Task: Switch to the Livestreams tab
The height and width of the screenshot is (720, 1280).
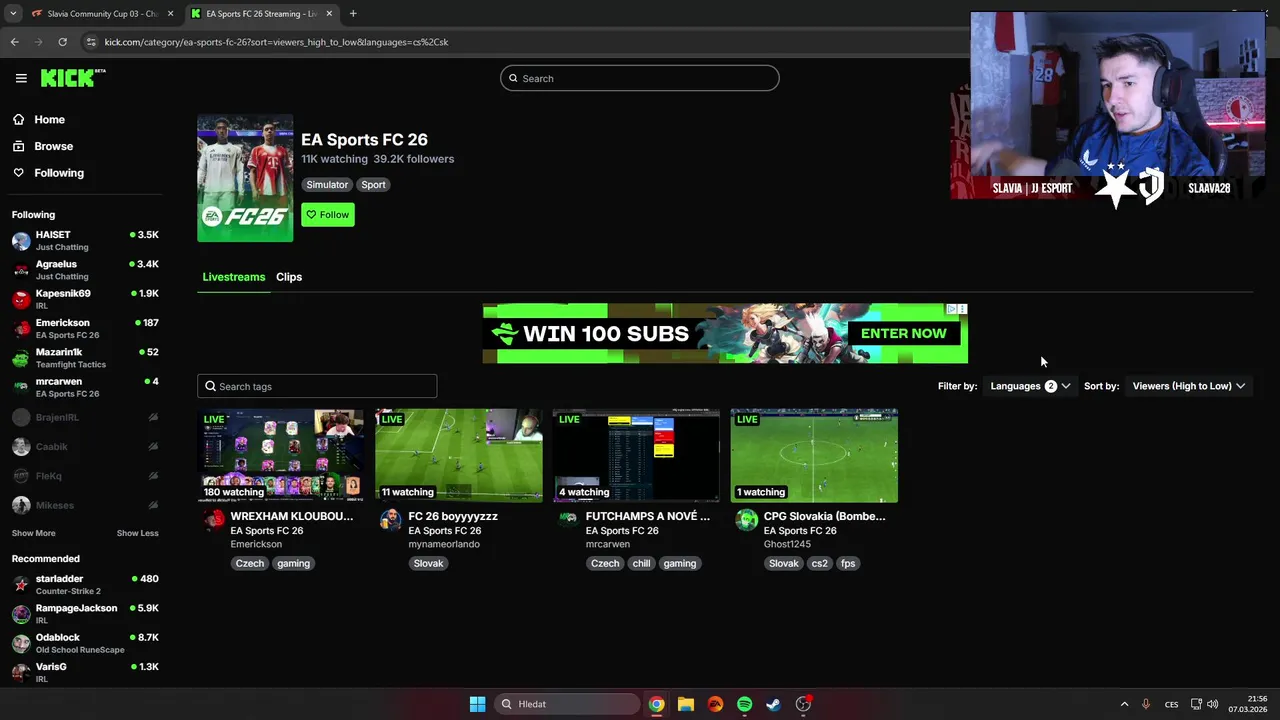Action: [234, 277]
